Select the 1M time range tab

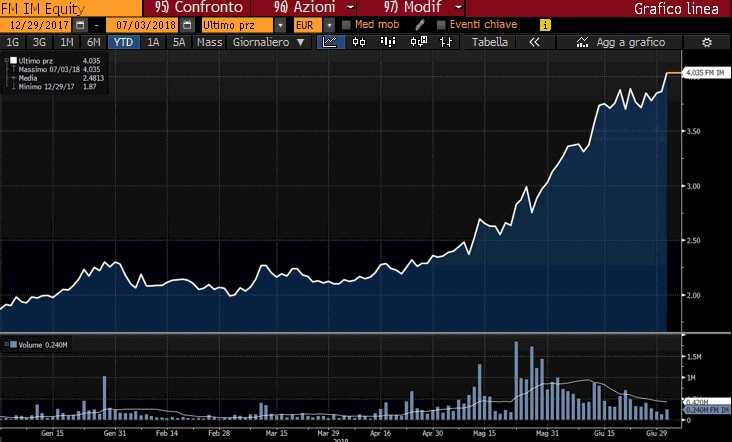coord(67,42)
